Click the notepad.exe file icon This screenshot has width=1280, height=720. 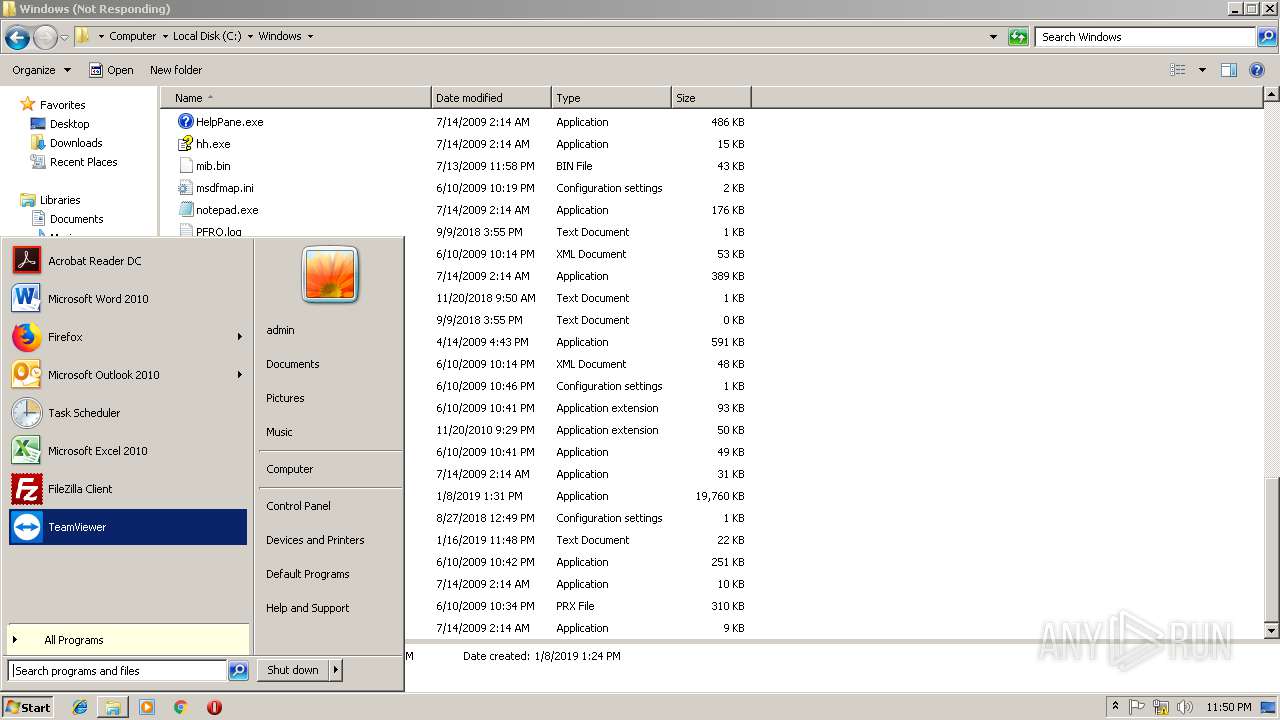click(x=185, y=210)
